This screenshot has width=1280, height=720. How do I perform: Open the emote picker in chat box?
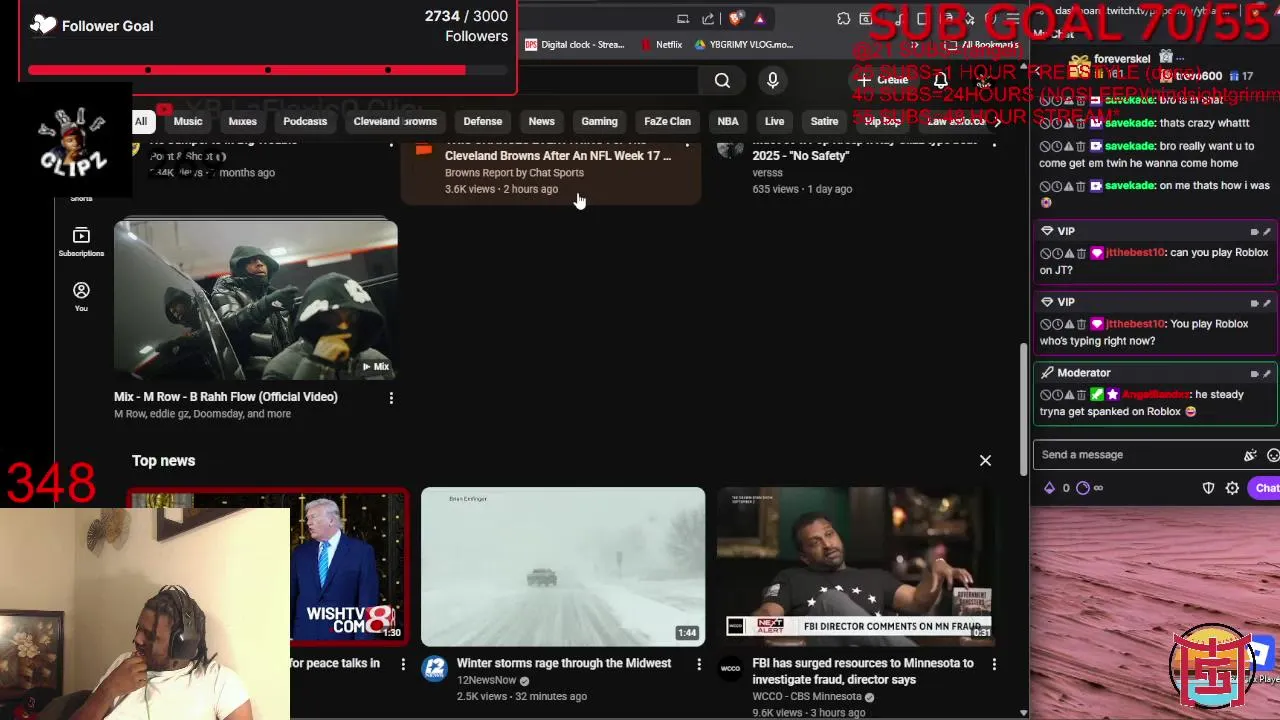coord(1273,455)
